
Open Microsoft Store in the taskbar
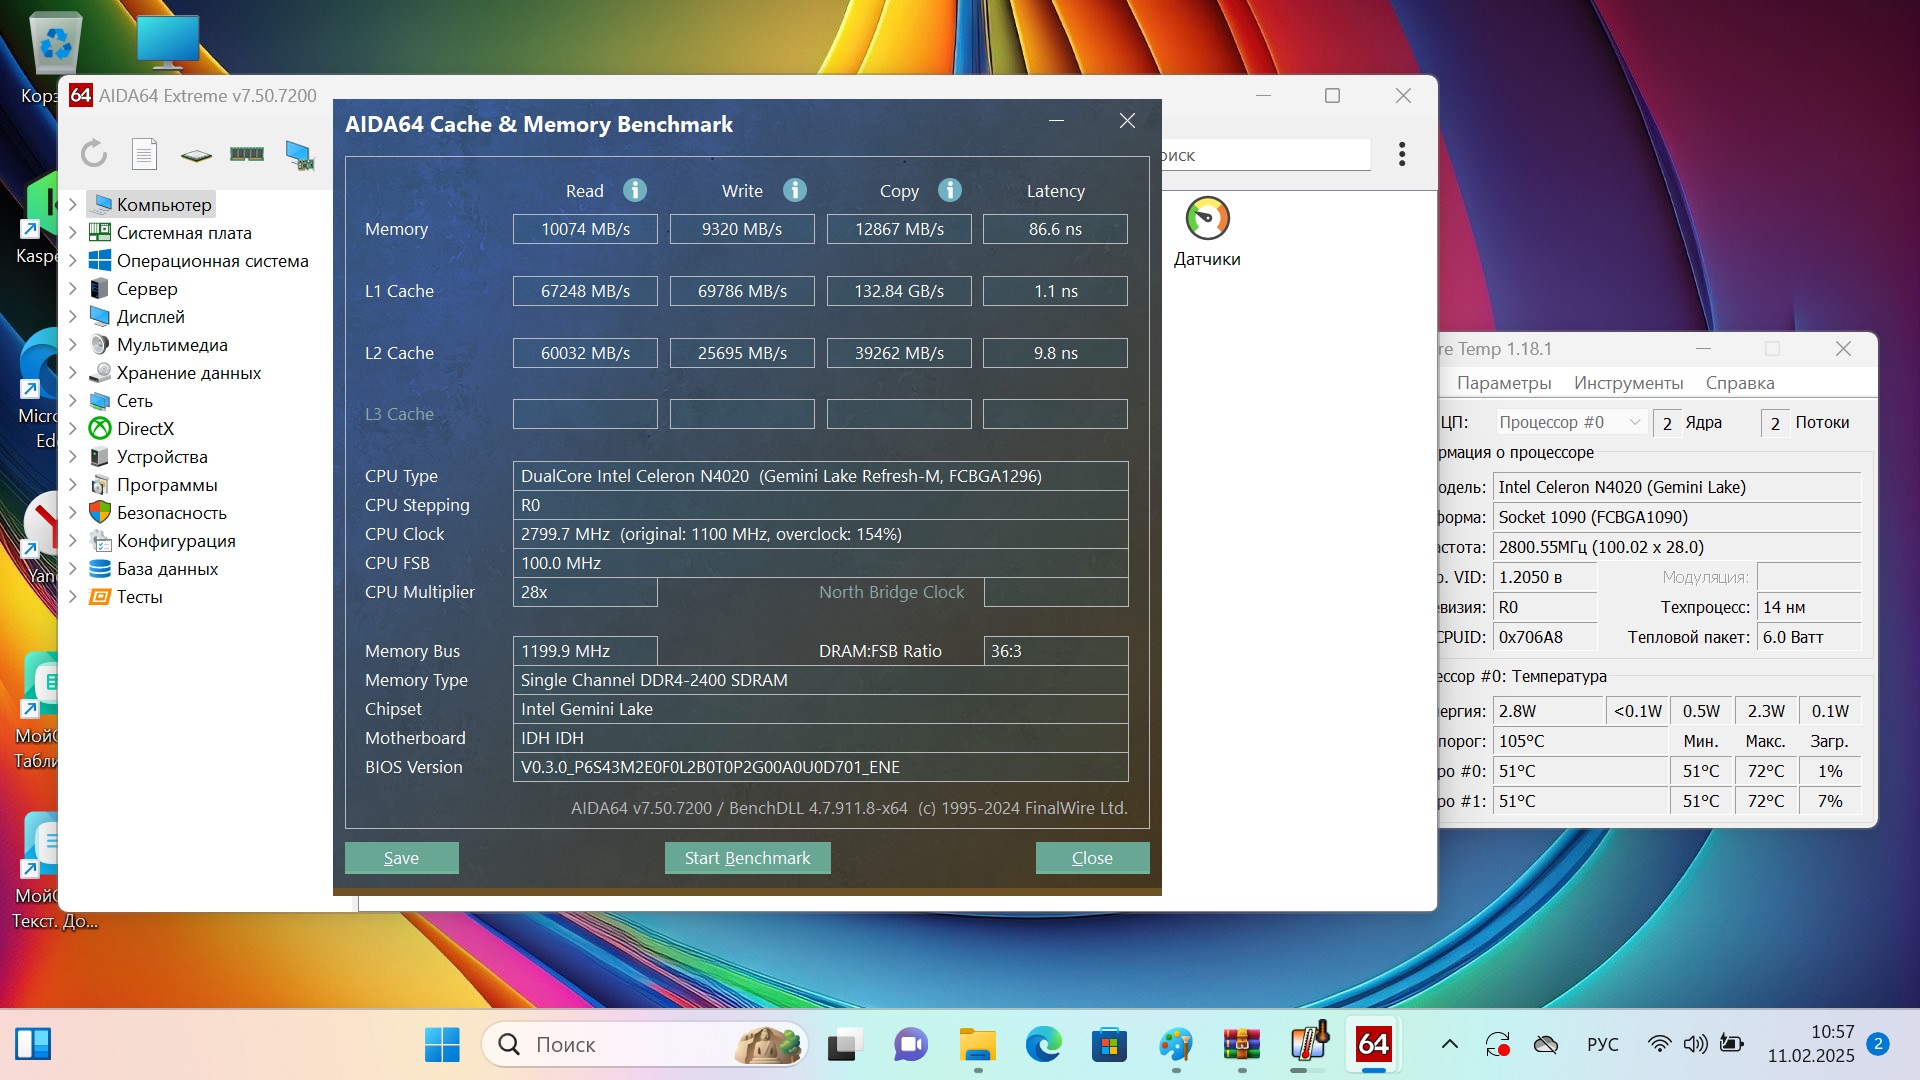pos(1109,1045)
